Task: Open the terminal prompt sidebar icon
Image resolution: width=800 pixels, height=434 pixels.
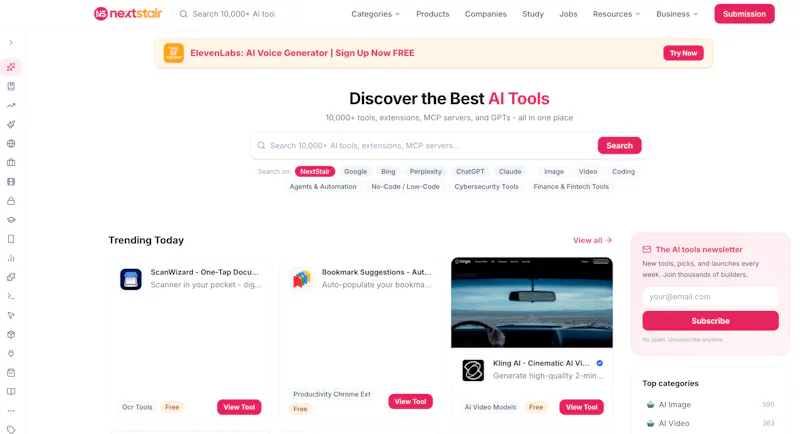Action: [x=11, y=296]
